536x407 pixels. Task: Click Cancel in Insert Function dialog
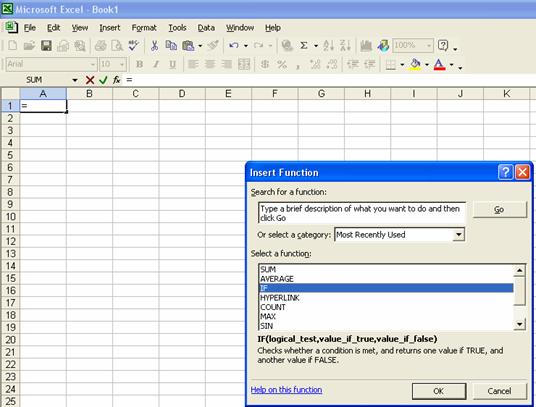(x=499, y=391)
